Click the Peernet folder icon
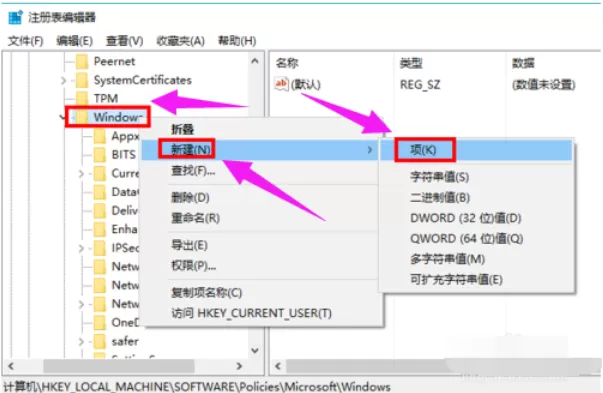The width and height of the screenshot is (603, 393). coord(82,62)
